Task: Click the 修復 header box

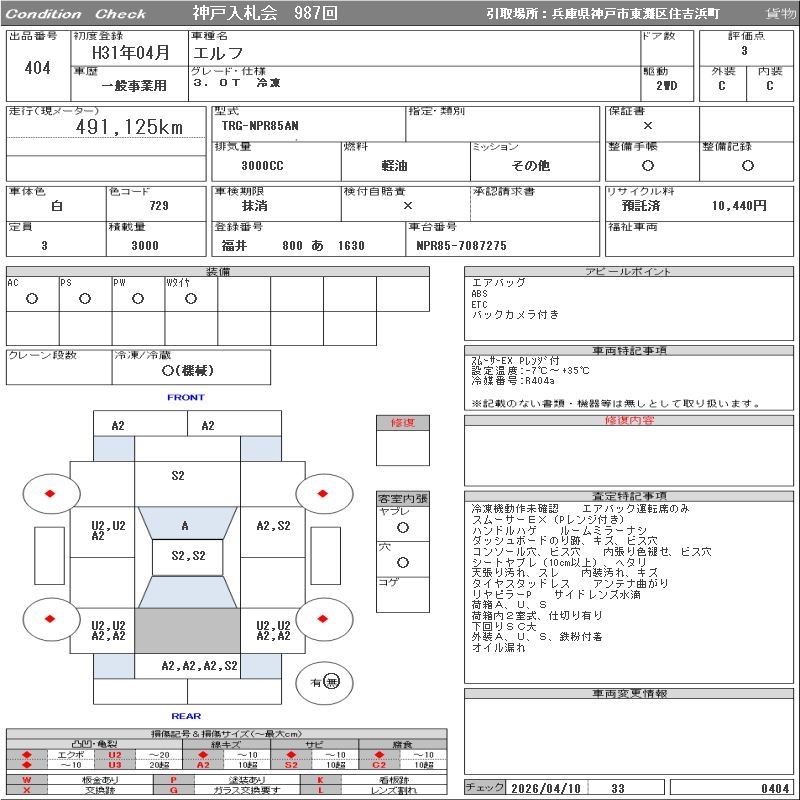Action: point(403,423)
